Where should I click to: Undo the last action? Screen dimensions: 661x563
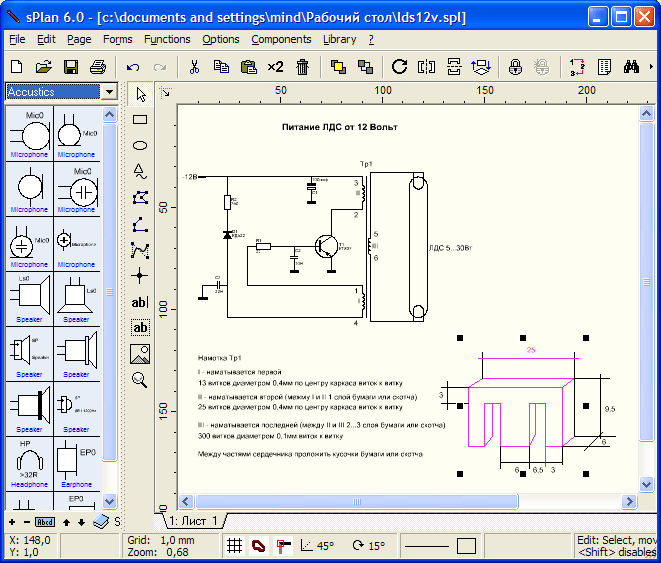point(133,67)
